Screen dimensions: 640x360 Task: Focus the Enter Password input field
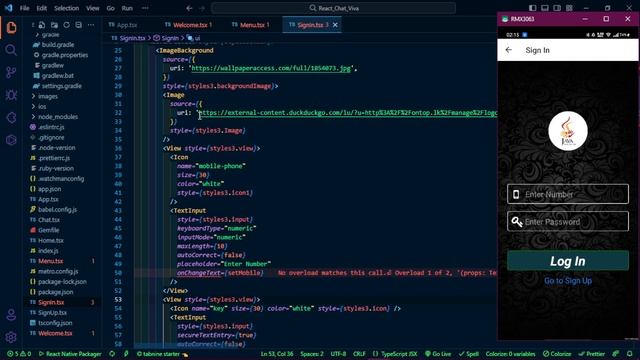tap(568, 222)
